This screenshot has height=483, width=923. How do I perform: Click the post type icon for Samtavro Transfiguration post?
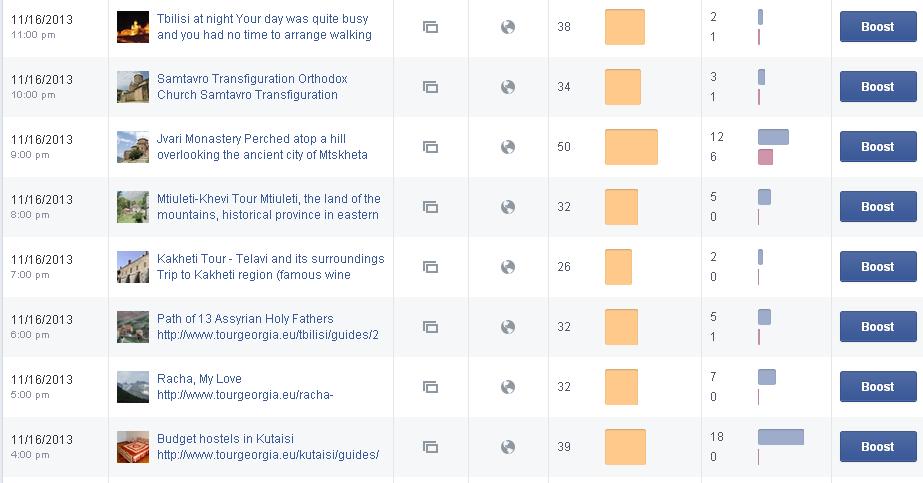(x=430, y=87)
